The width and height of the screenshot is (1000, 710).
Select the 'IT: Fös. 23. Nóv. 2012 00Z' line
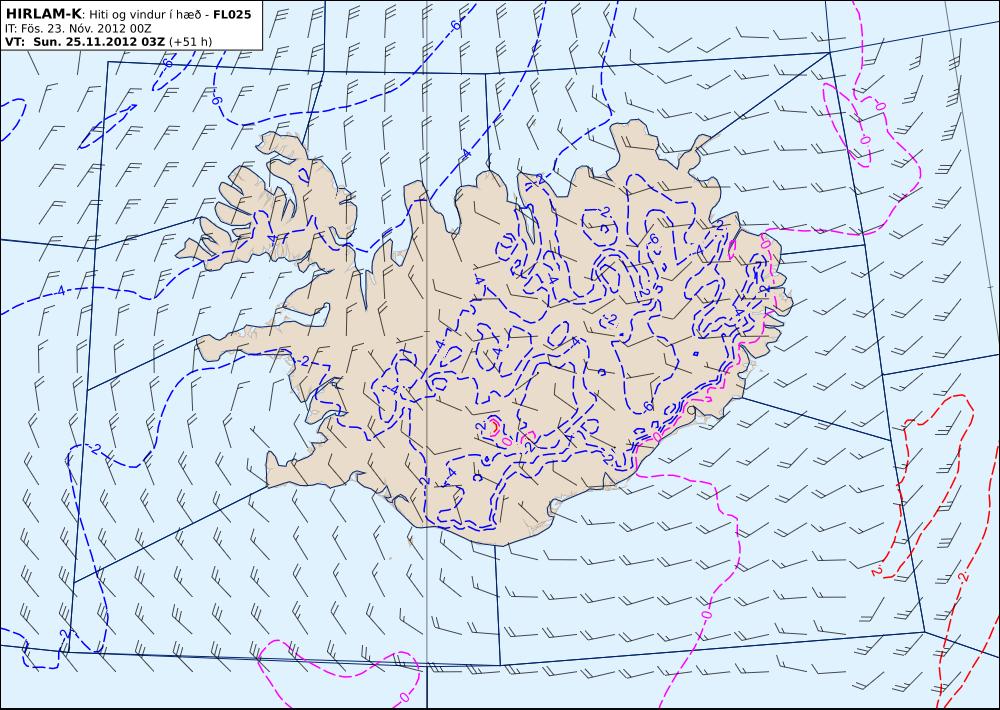[77, 29]
